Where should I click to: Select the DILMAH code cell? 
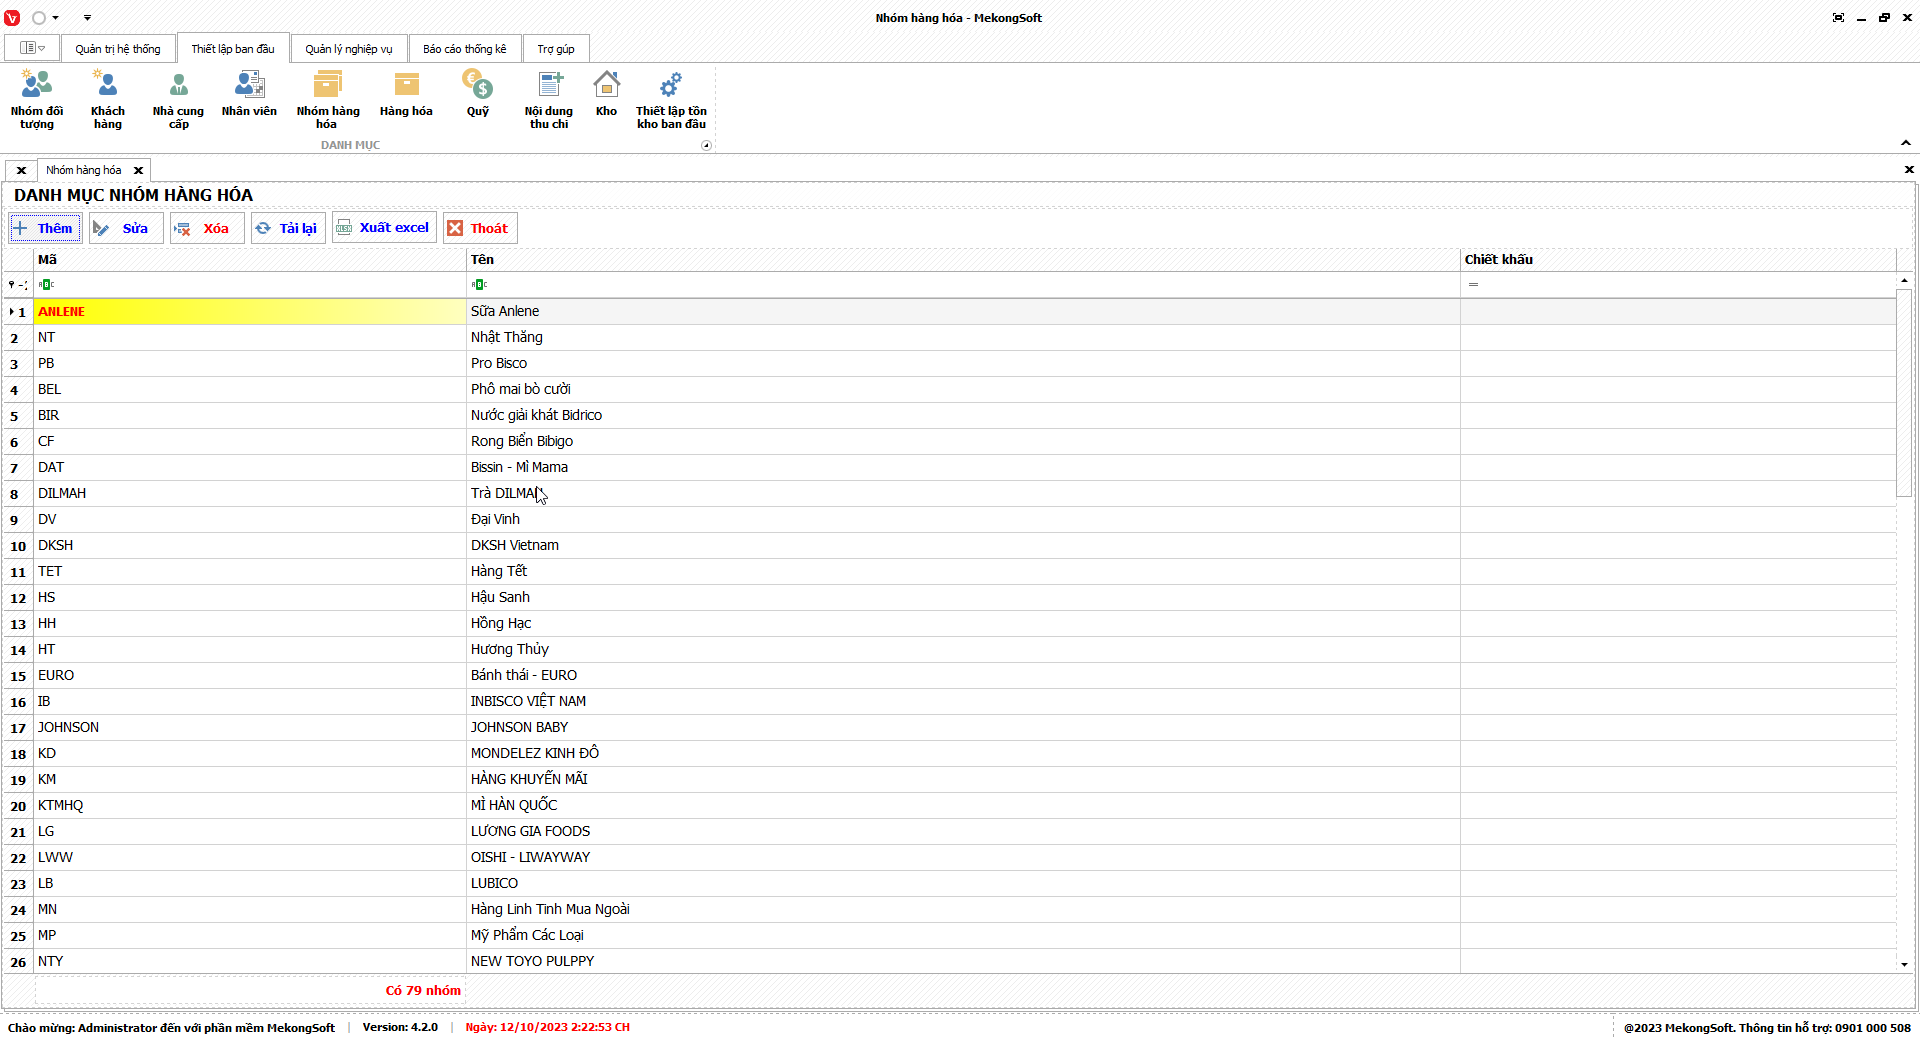pos(250,494)
